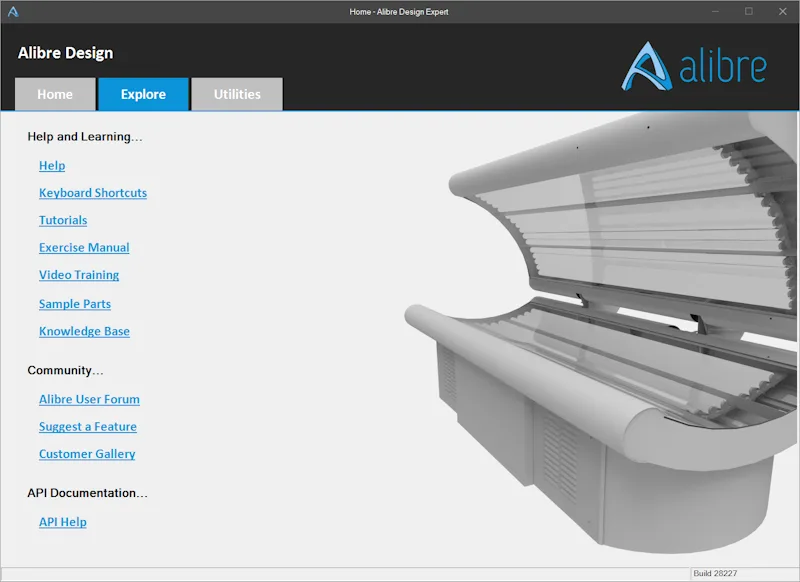
Task: Select the Explore tab
Action: point(143,94)
